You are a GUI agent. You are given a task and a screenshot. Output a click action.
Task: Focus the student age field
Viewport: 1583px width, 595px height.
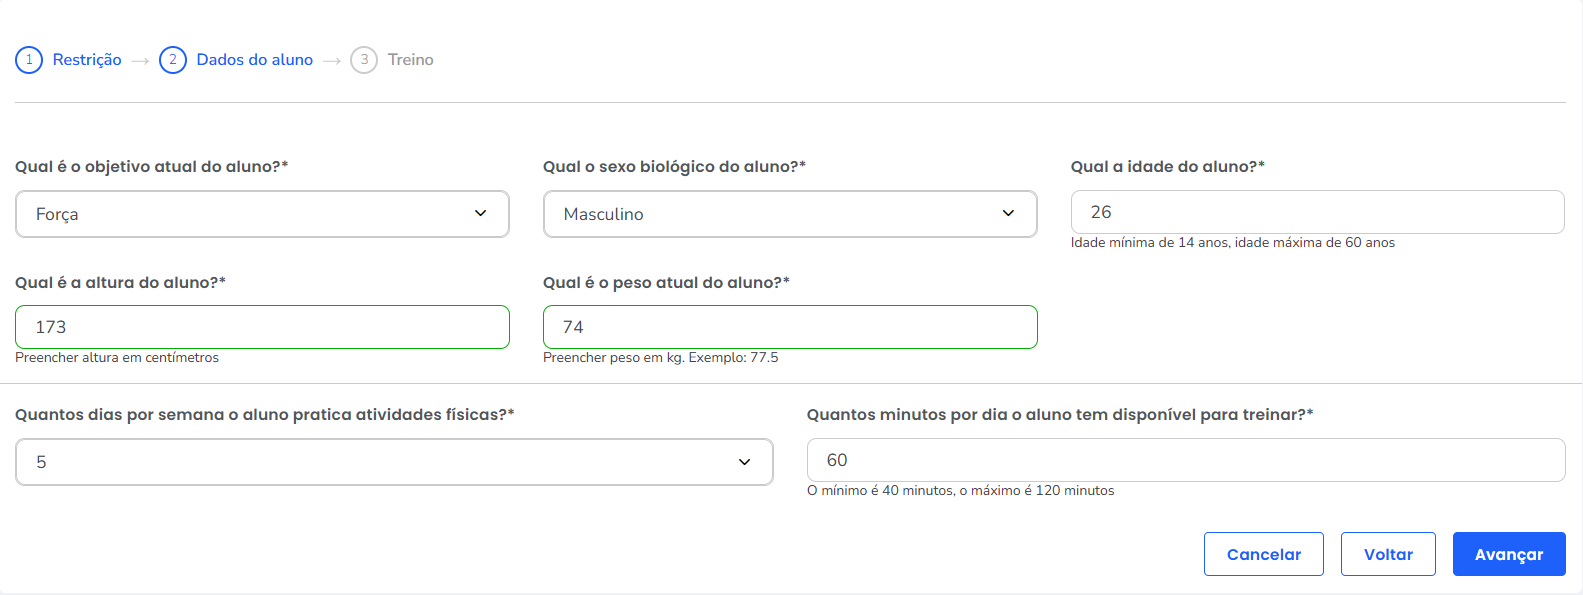pyautogui.click(x=1318, y=212)
